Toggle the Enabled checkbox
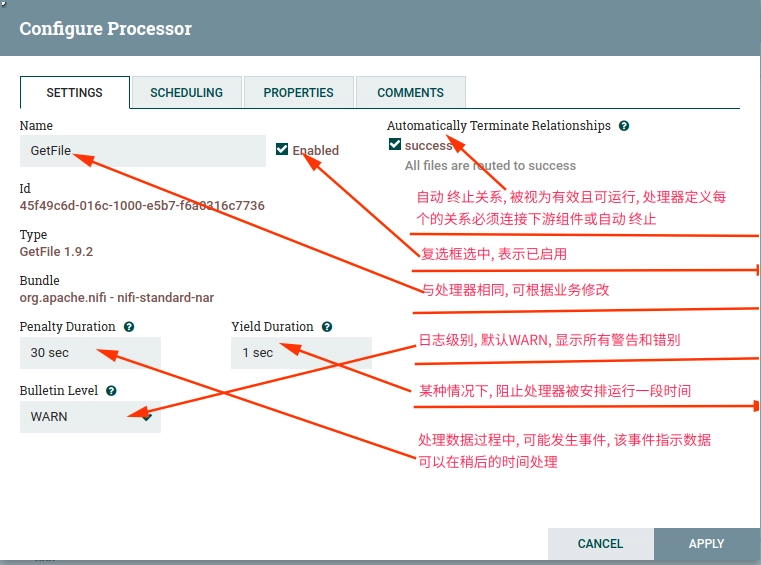 (x=282, y=149)
